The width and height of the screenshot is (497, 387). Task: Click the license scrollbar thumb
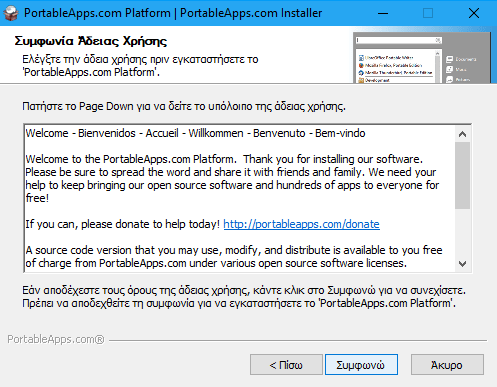[x=462, y=176]
